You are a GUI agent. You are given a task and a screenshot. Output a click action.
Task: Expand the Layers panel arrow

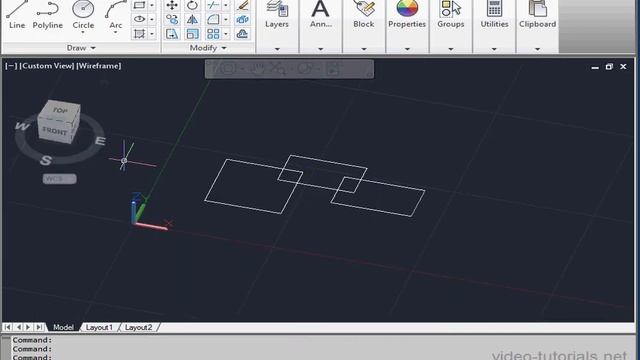click(277, 49)
